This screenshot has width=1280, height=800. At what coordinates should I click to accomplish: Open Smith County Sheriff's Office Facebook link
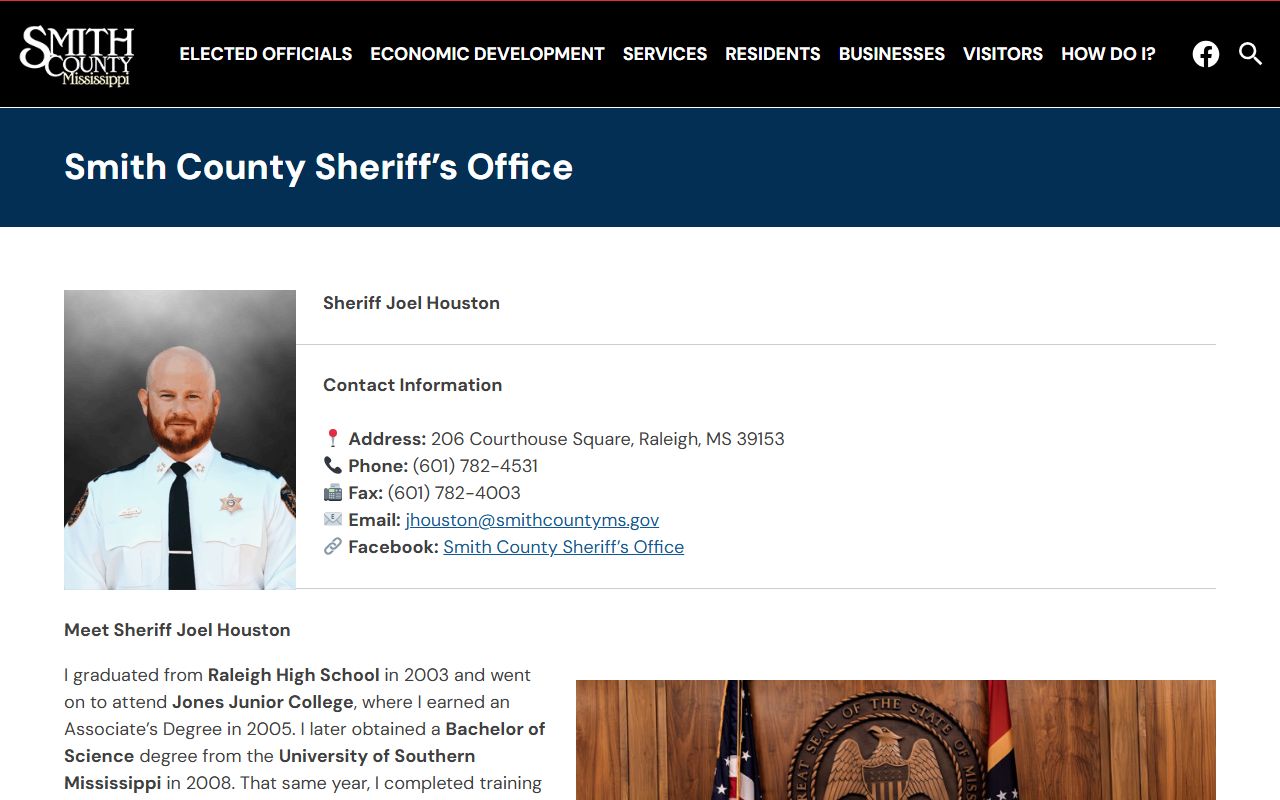click(x=564, y=547)
